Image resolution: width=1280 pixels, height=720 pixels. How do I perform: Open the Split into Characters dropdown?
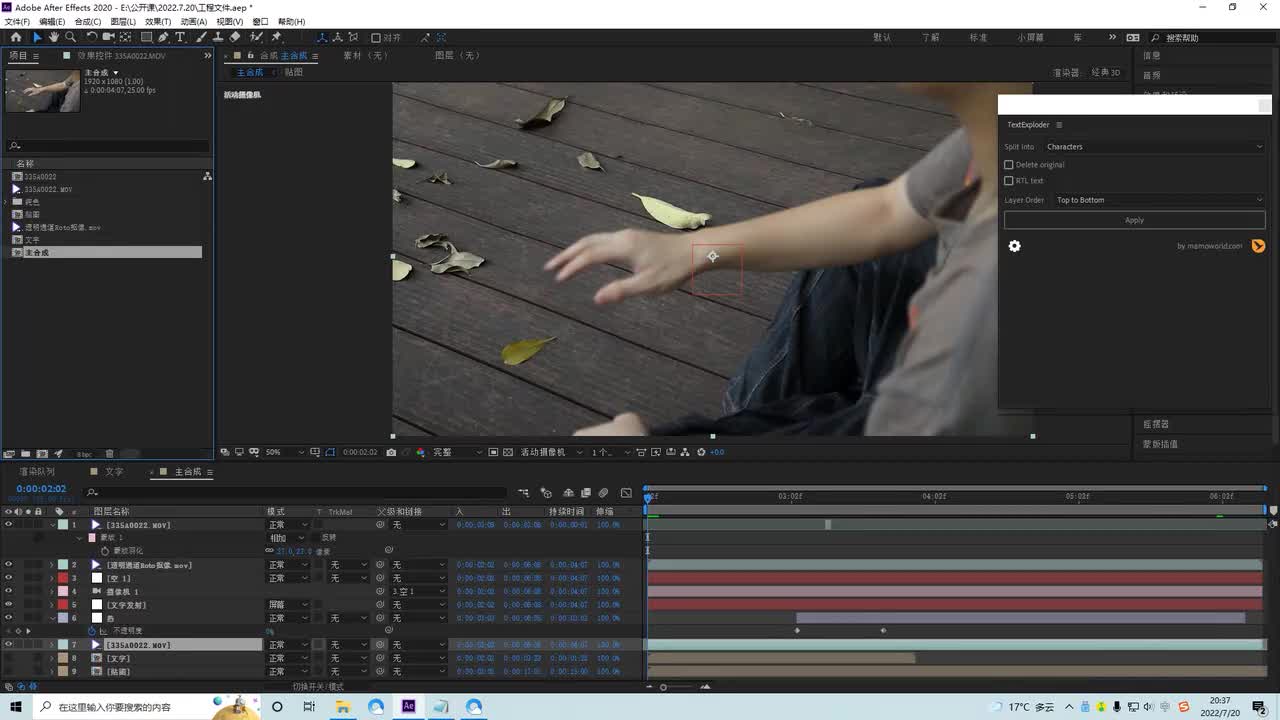coord(1154,147)
